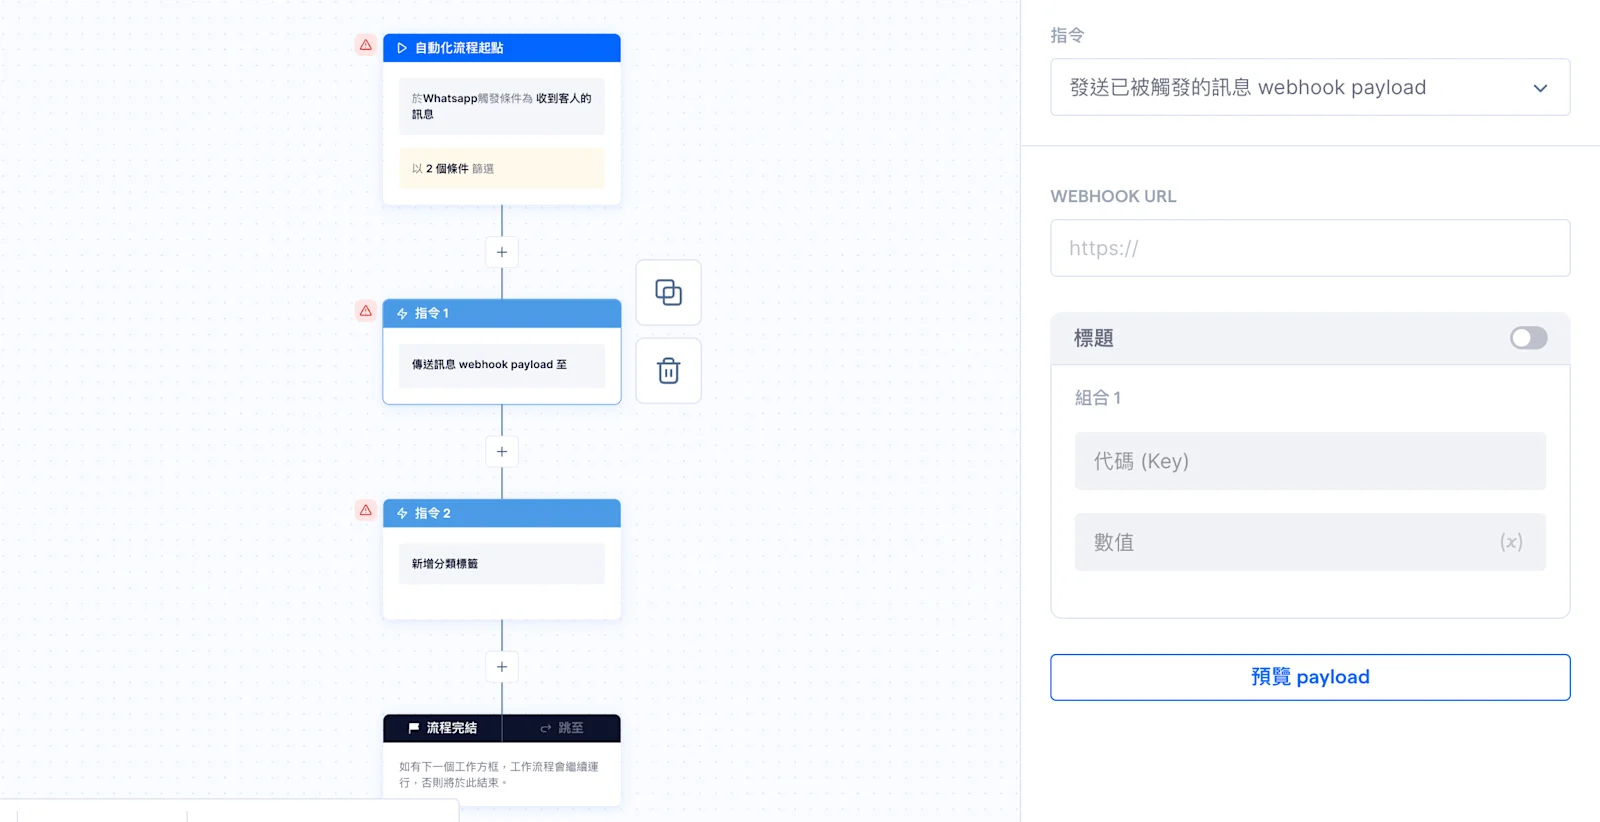Click the (x) variable icon in the 數值 field

click(1511, 542)
